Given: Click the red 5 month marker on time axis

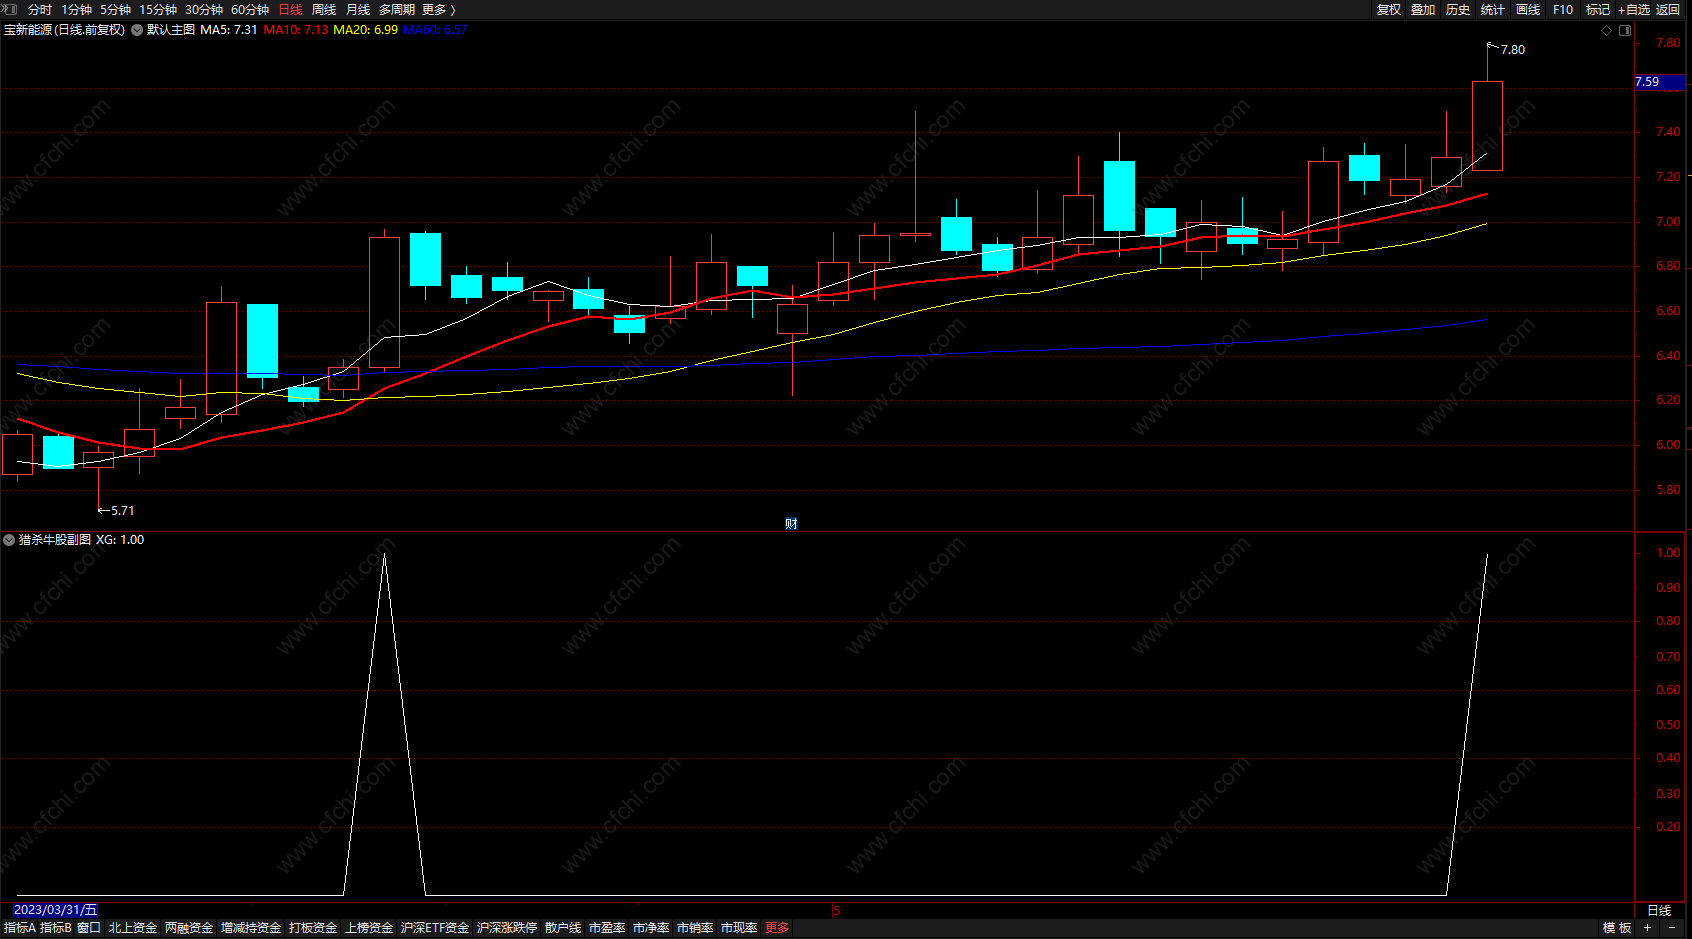Looking at the screenshot, I should point(836,911).
